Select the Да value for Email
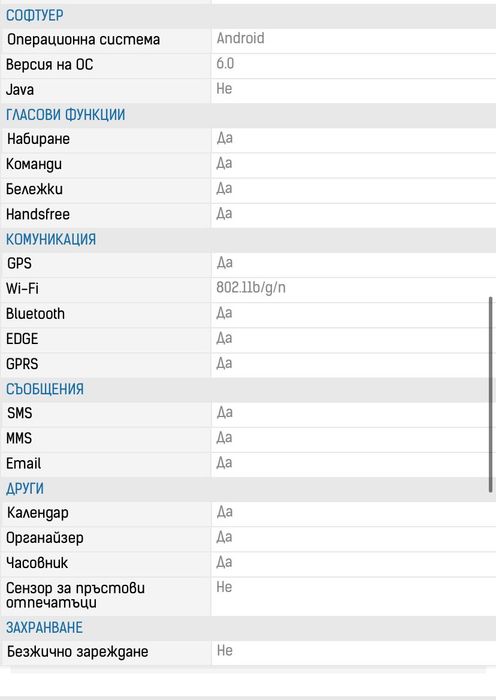 click(x=224, y=462)
